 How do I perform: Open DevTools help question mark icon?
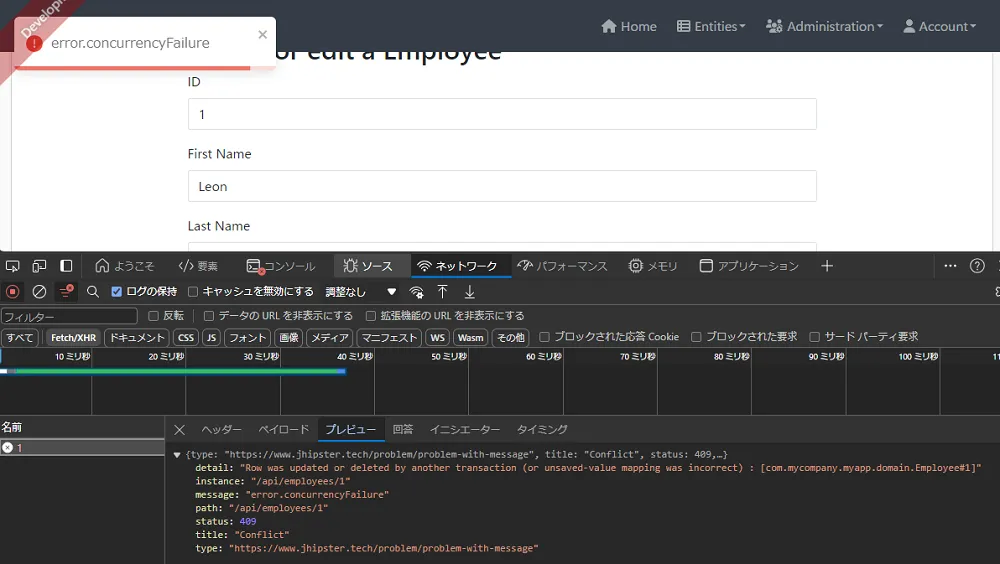point(977,266)
